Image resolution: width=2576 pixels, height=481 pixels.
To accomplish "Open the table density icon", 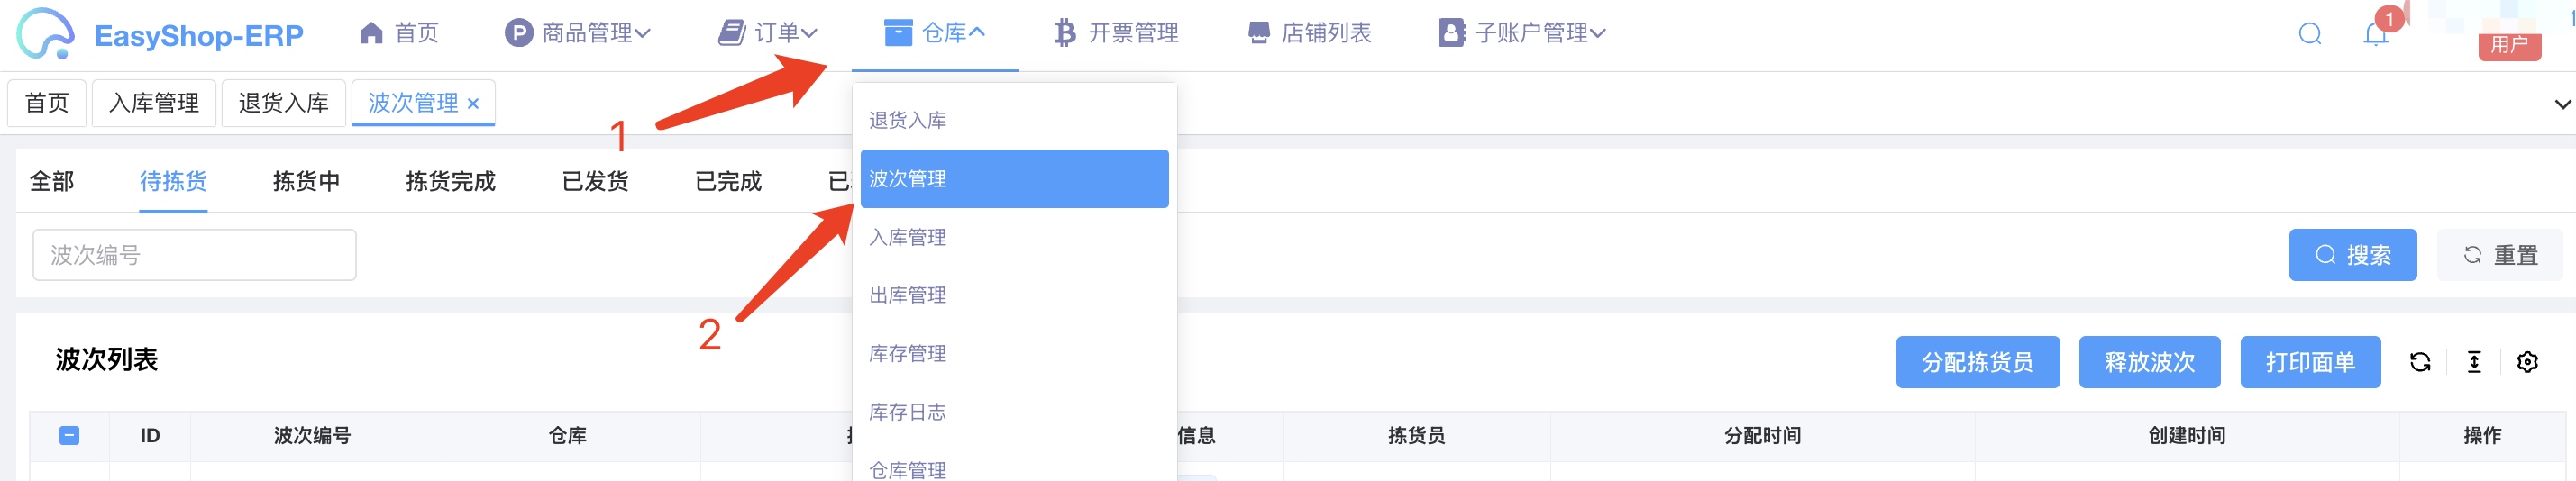I will pyautogui.click(x=2474, y=362).
